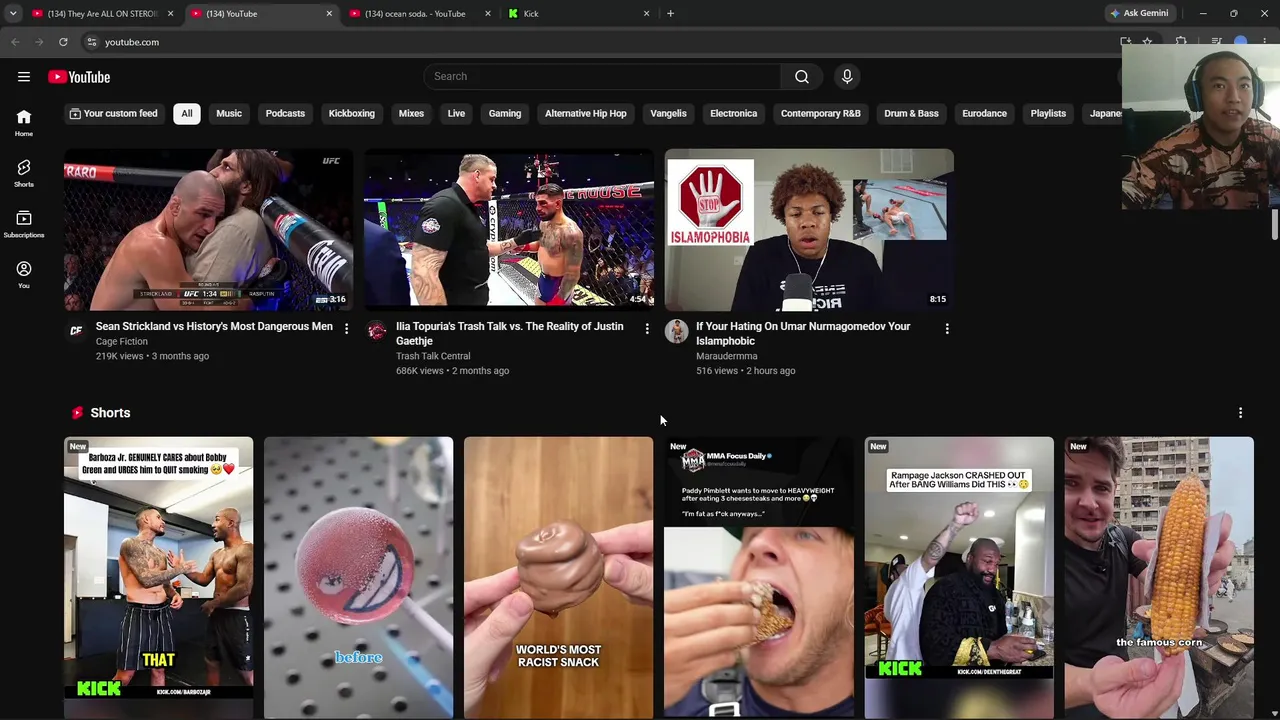This screenshot has width=1280, height=720.
Task: Choose the Contemporary R&B chip
Action: (821, 114)
